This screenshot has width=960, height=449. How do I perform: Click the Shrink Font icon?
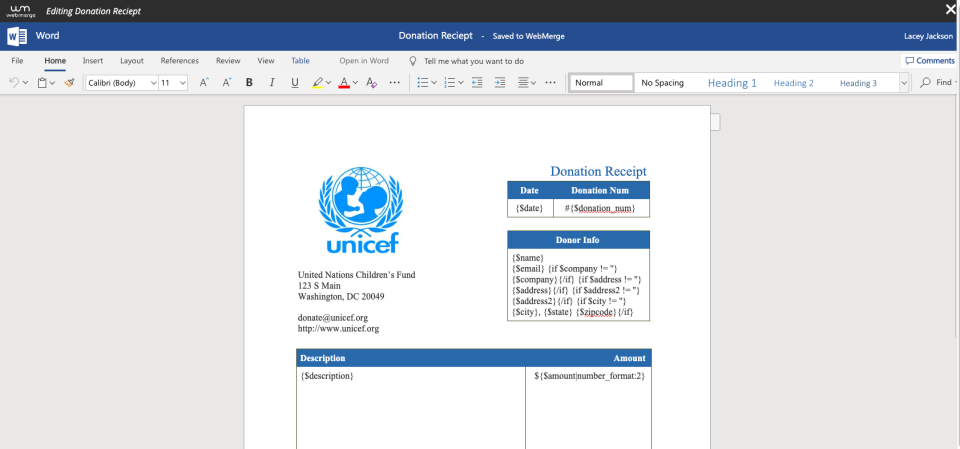click(x=227, y=82)
